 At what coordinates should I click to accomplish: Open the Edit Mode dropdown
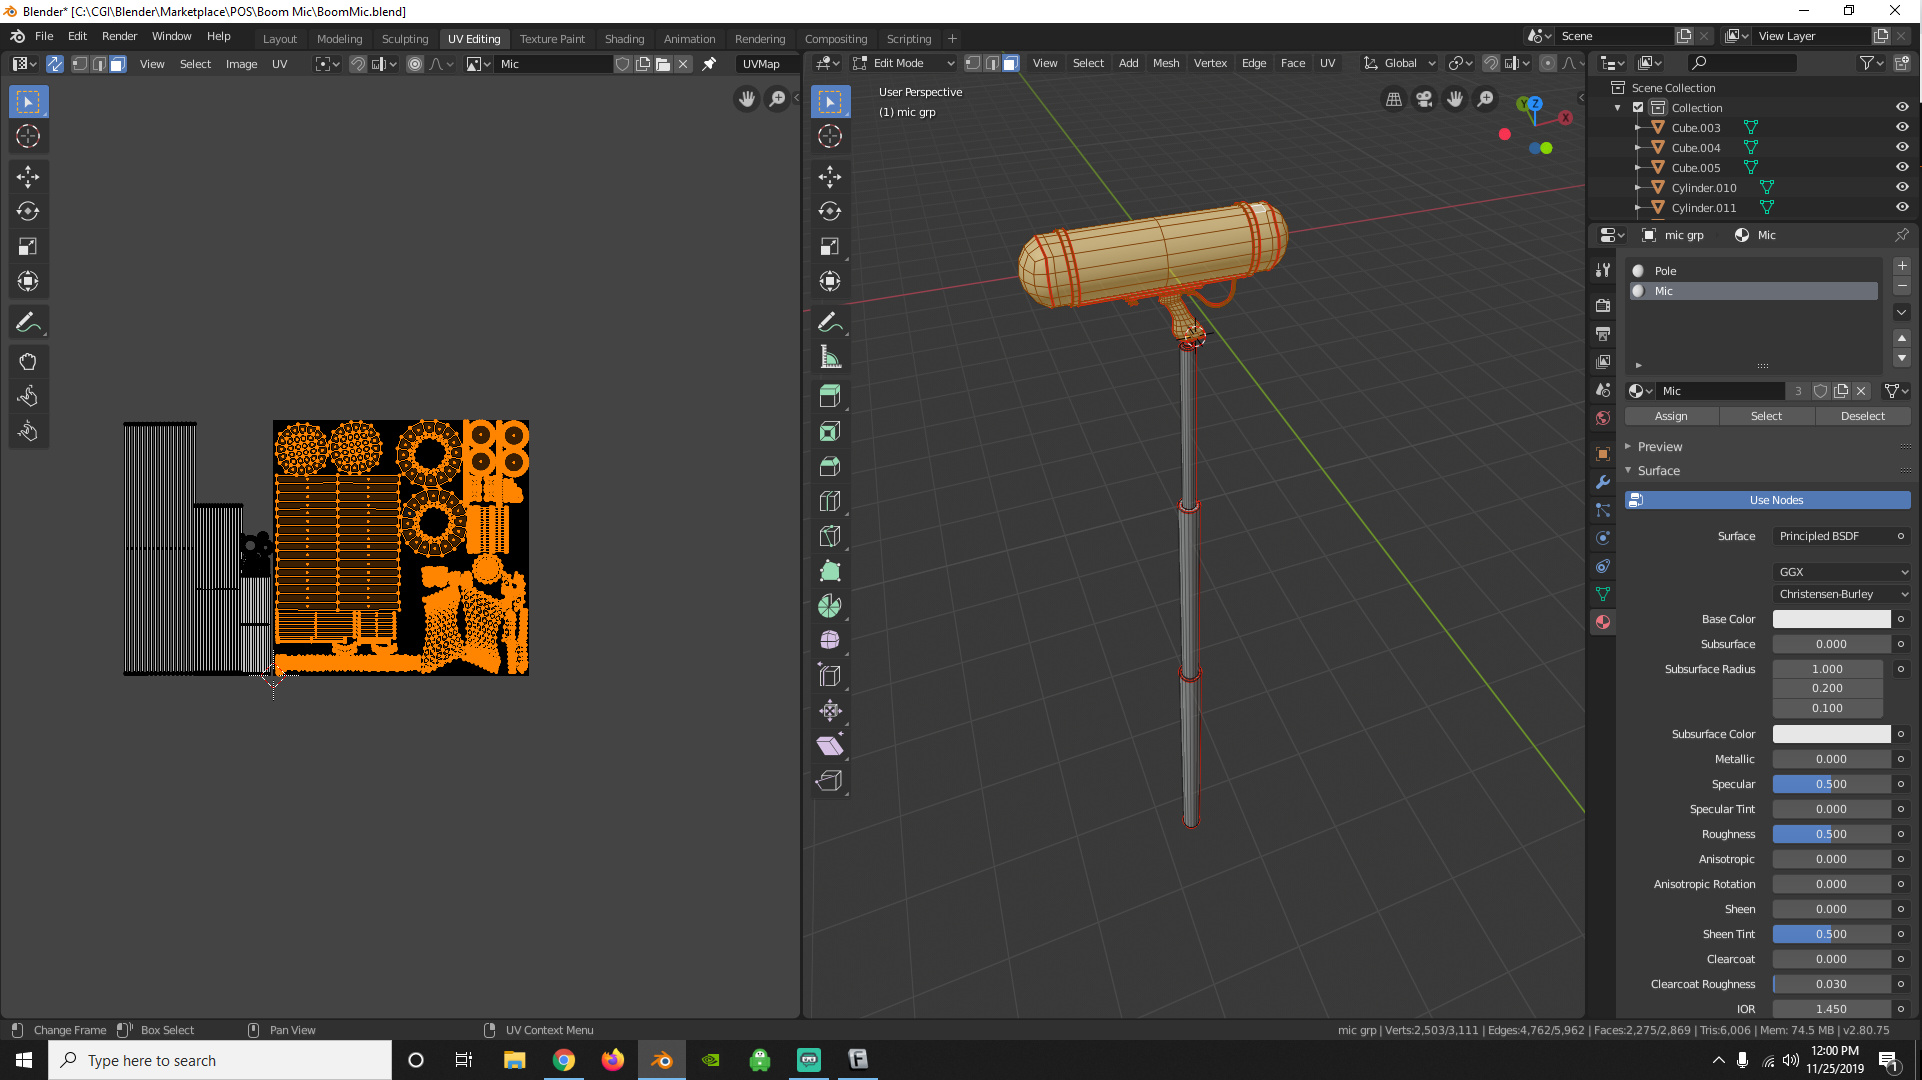tap(903, 62)
